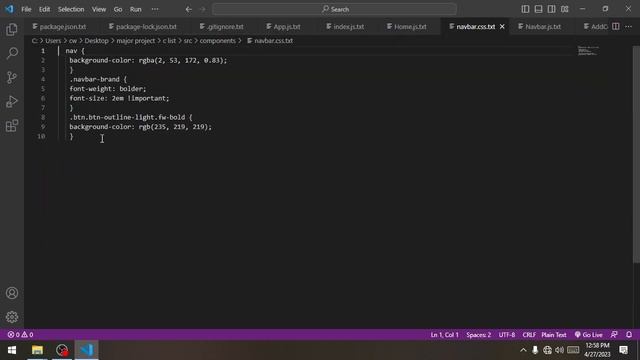Open the Selection menu
Screen dimensions: 640x360
[x=71, y=9]
